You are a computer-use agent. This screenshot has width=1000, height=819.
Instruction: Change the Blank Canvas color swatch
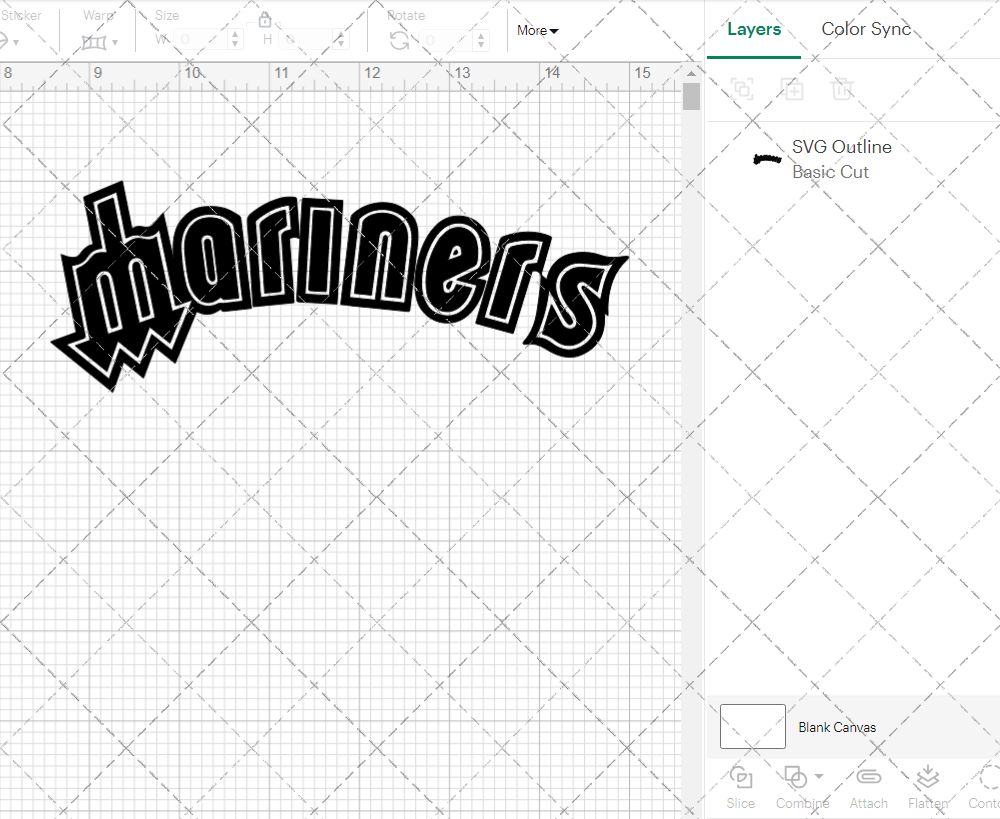click(752, 727)
